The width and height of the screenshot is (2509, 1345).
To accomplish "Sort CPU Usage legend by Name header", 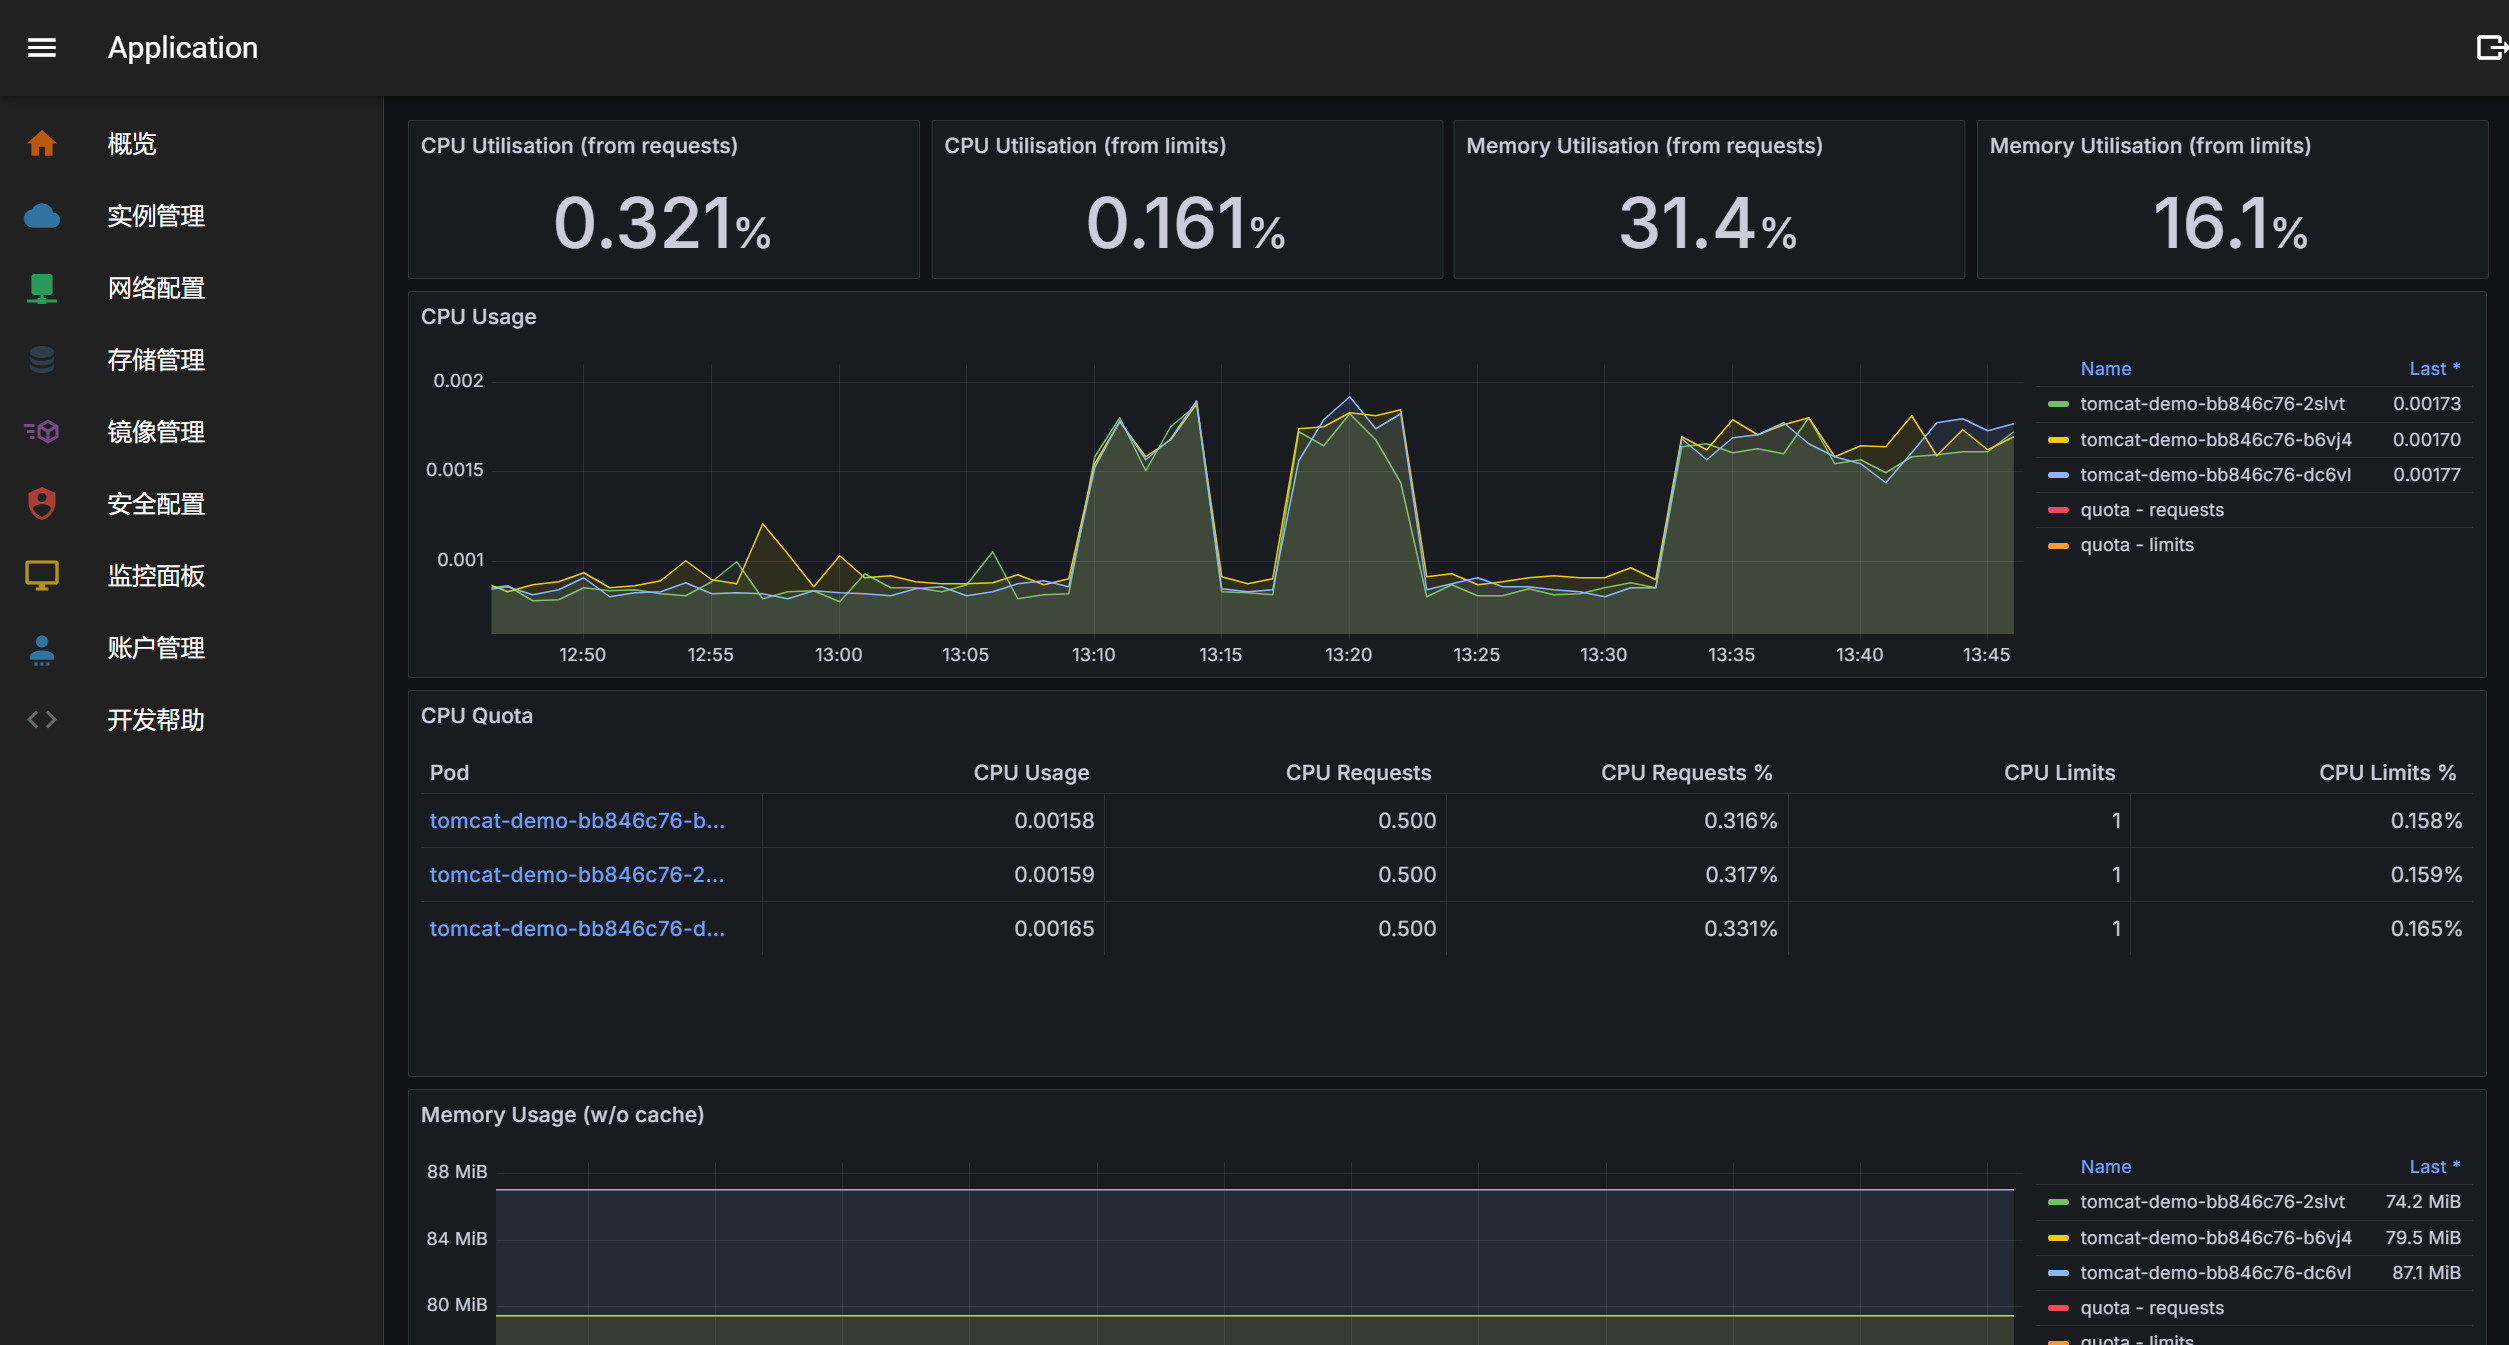I will click(2105, 369).
